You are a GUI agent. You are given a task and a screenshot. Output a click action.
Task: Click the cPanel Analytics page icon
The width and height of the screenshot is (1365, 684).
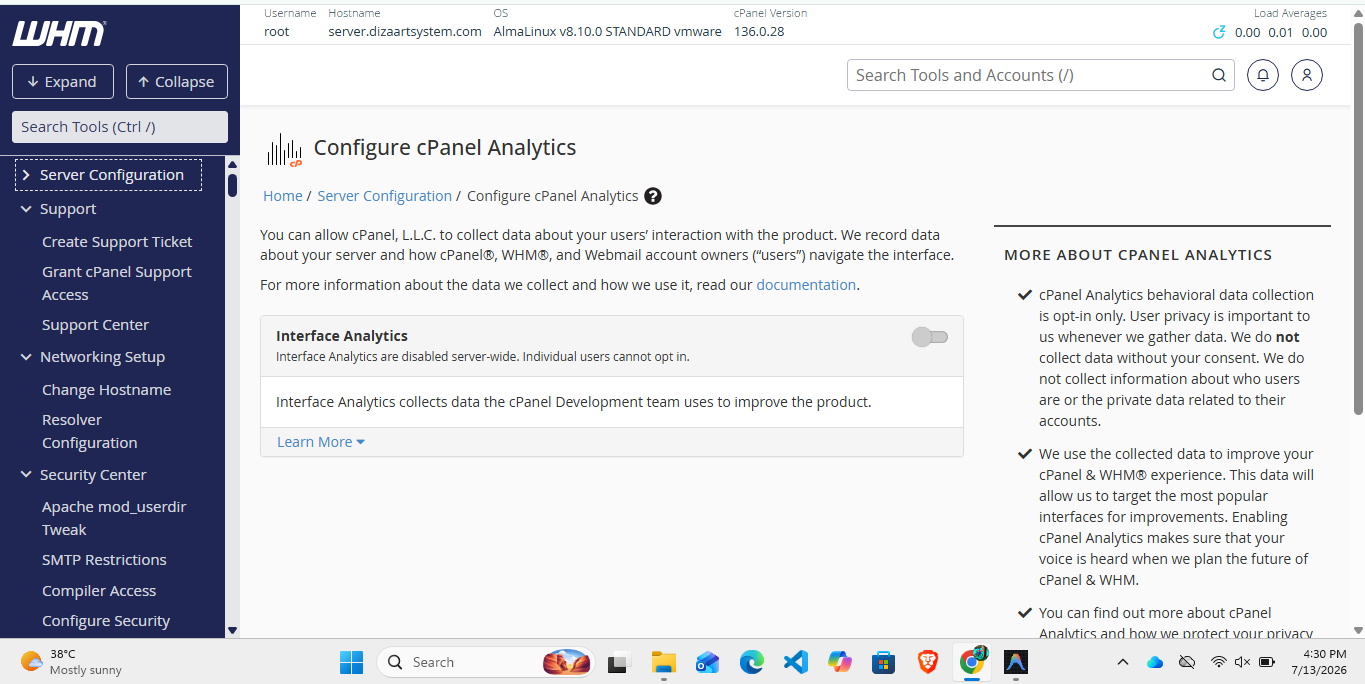click(285, 149)
